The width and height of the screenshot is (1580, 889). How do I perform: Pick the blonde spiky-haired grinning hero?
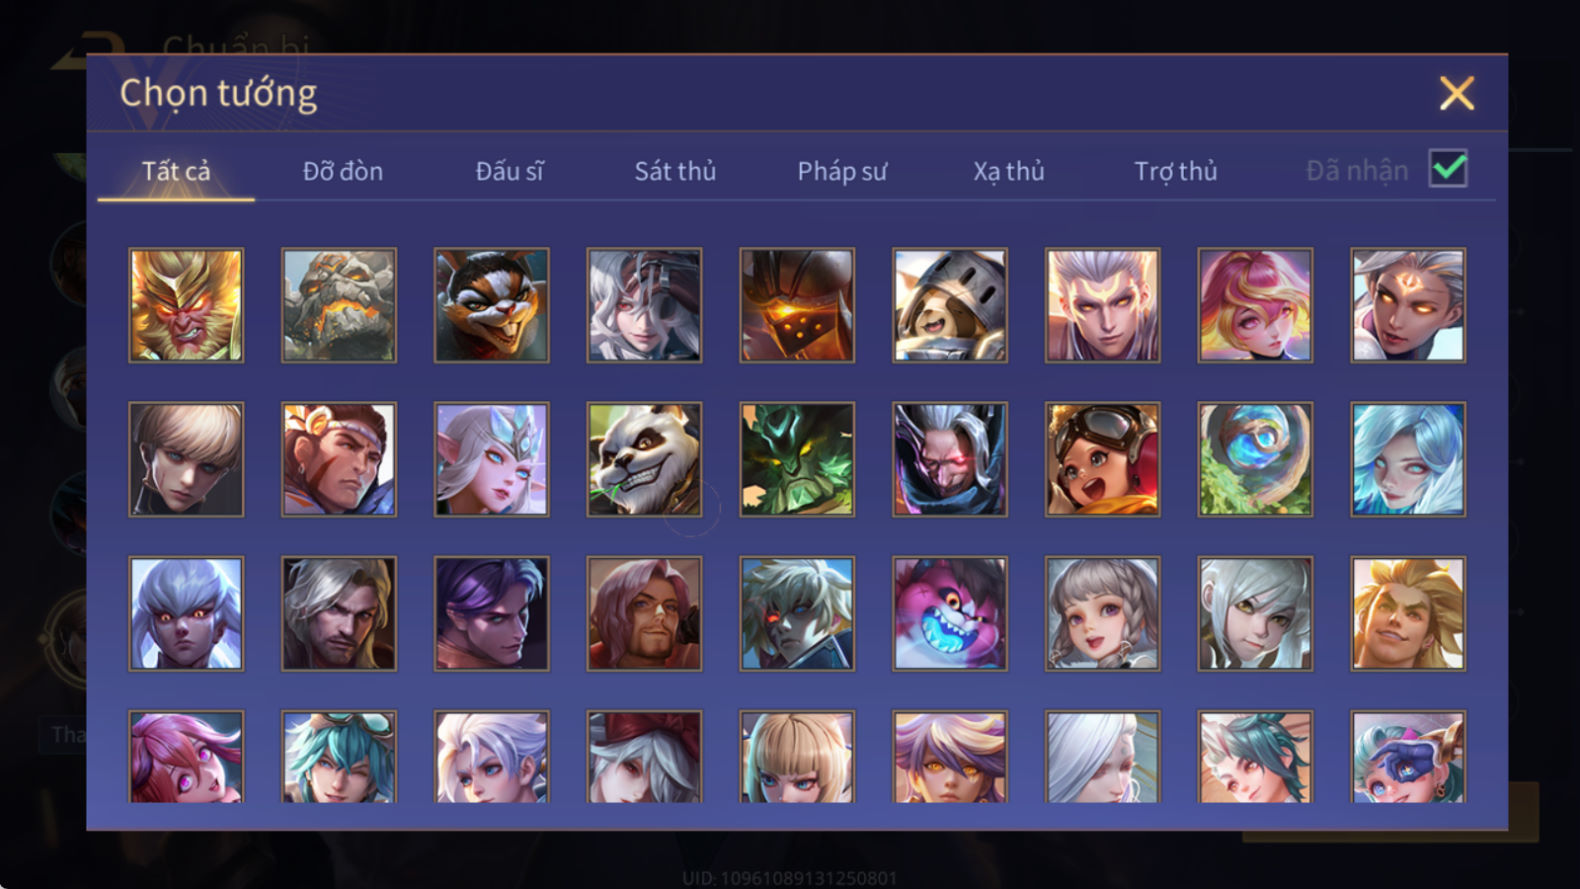1408,613
